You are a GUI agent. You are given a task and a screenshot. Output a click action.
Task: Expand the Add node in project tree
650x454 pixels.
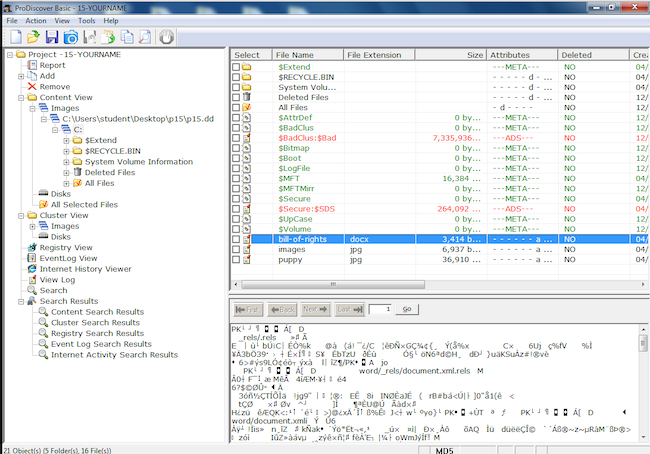tap(19, 76)
